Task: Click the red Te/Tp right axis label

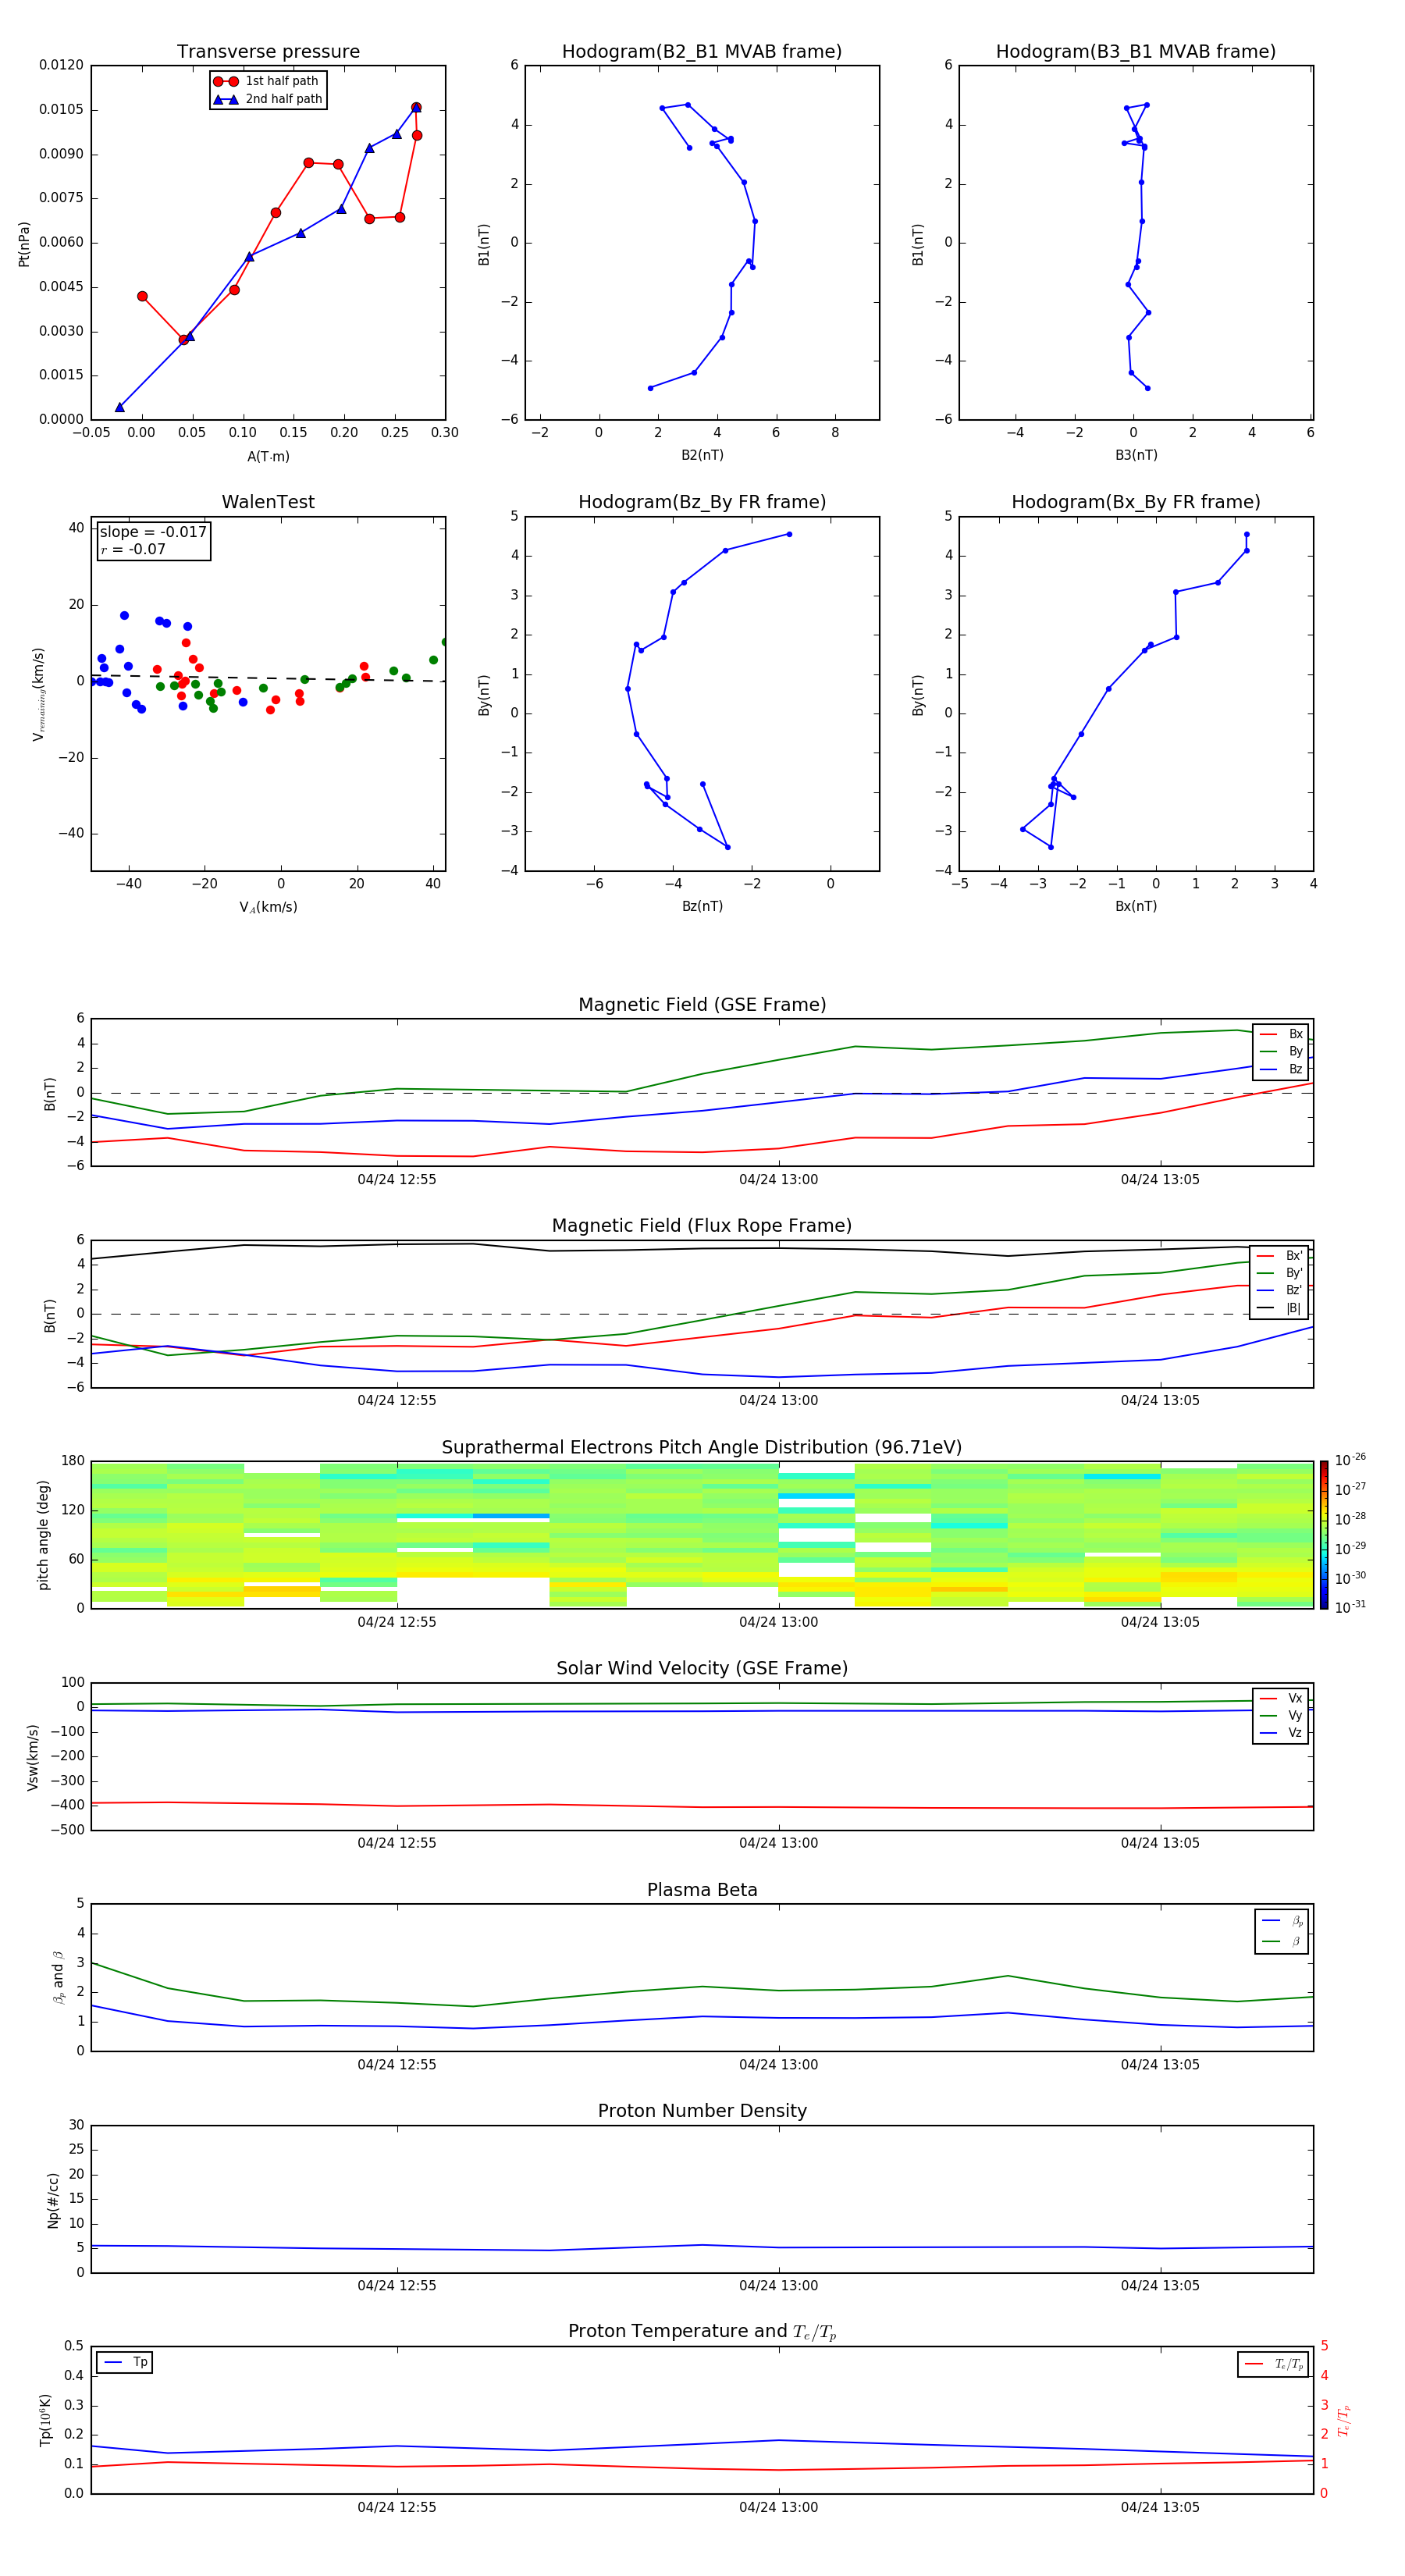Action: (1344, 2420)
